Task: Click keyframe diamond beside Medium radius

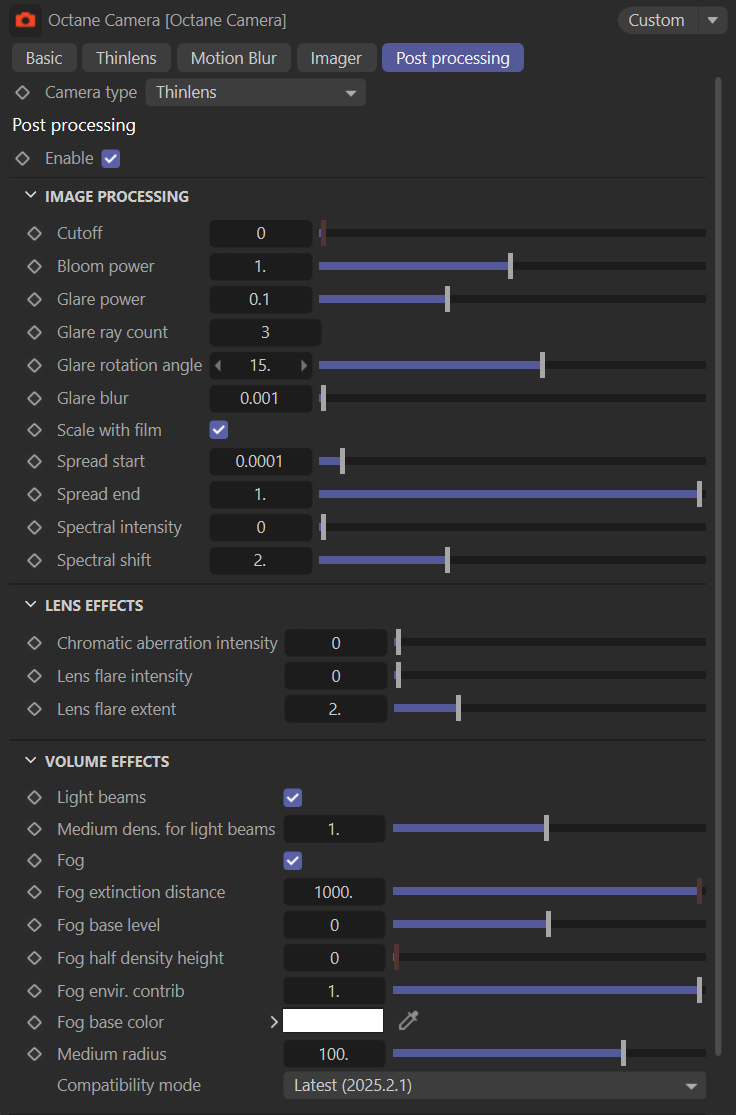Action: [x=35, y=1054]
